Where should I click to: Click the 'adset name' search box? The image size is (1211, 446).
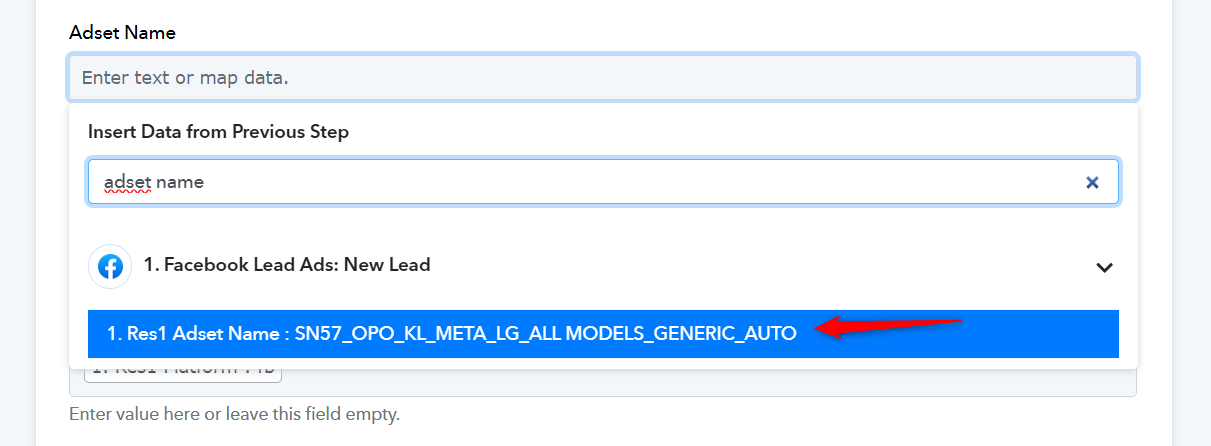click(603, 182)
